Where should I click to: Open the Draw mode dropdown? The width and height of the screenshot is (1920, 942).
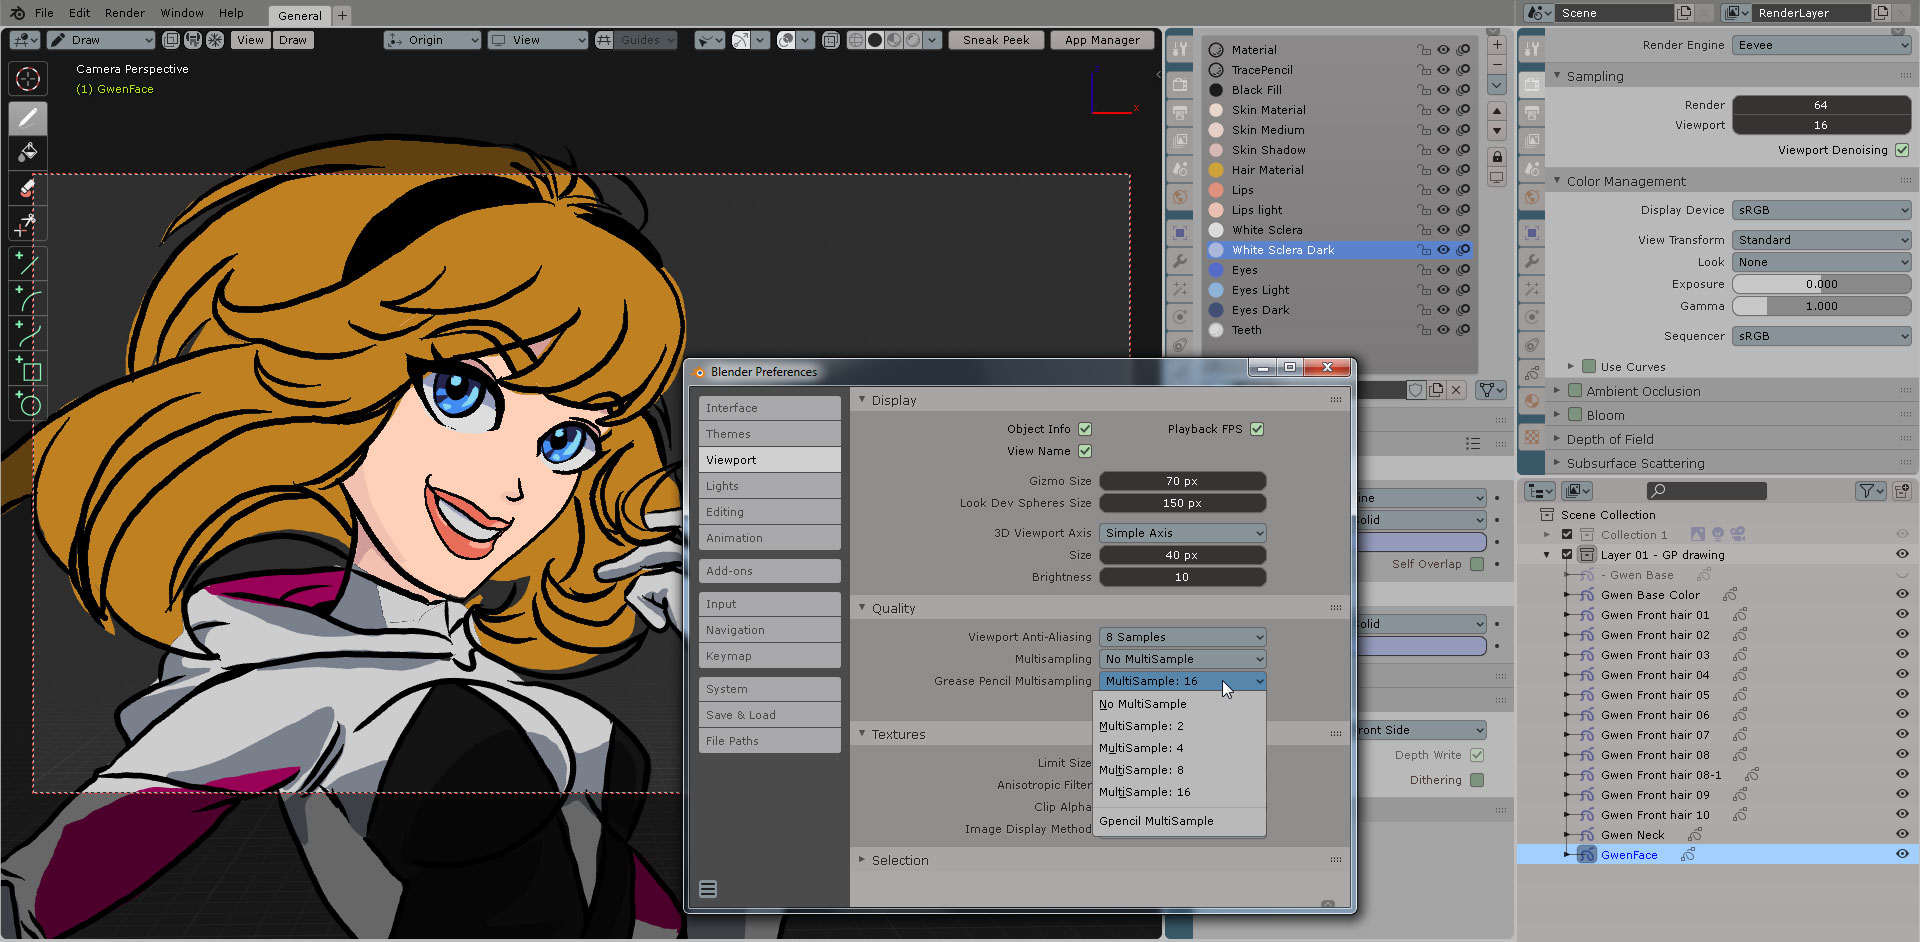pos(100,40)
